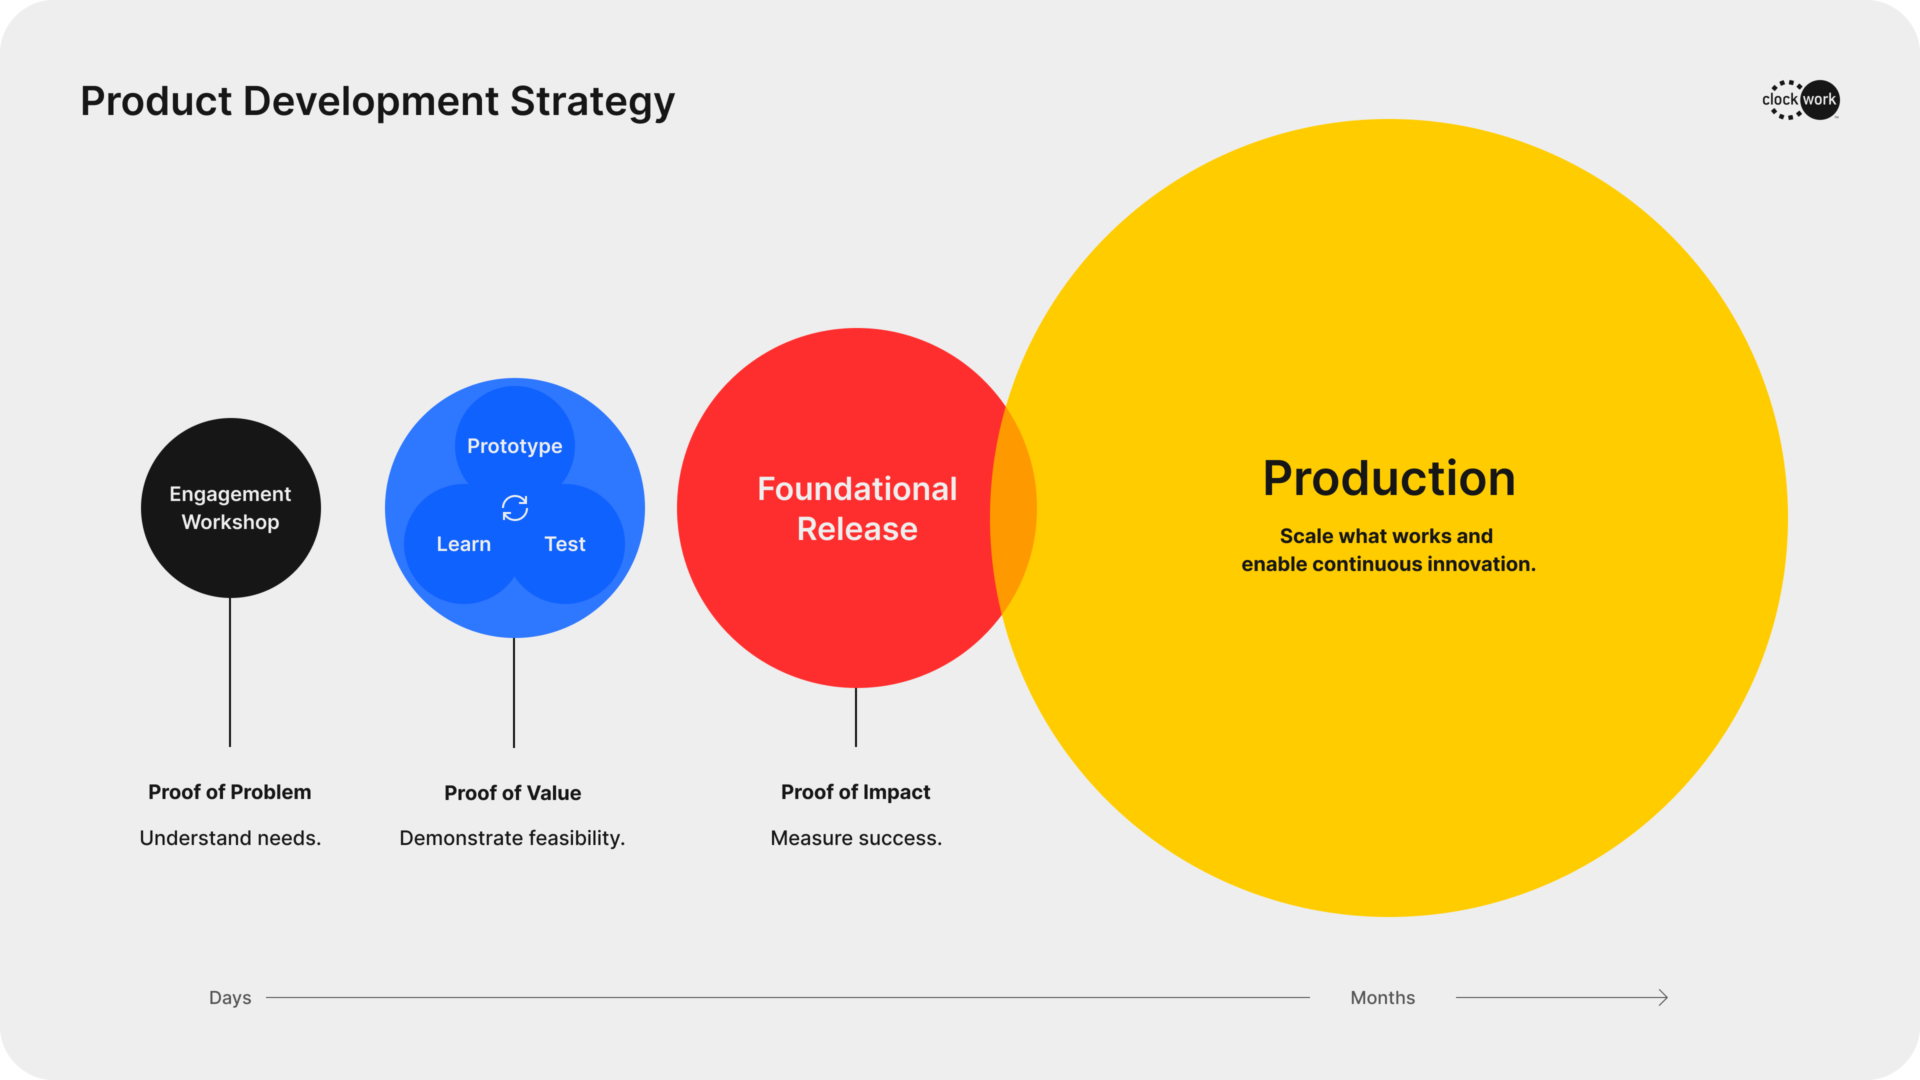Click the Understand needs text

[x=230, y=838]
